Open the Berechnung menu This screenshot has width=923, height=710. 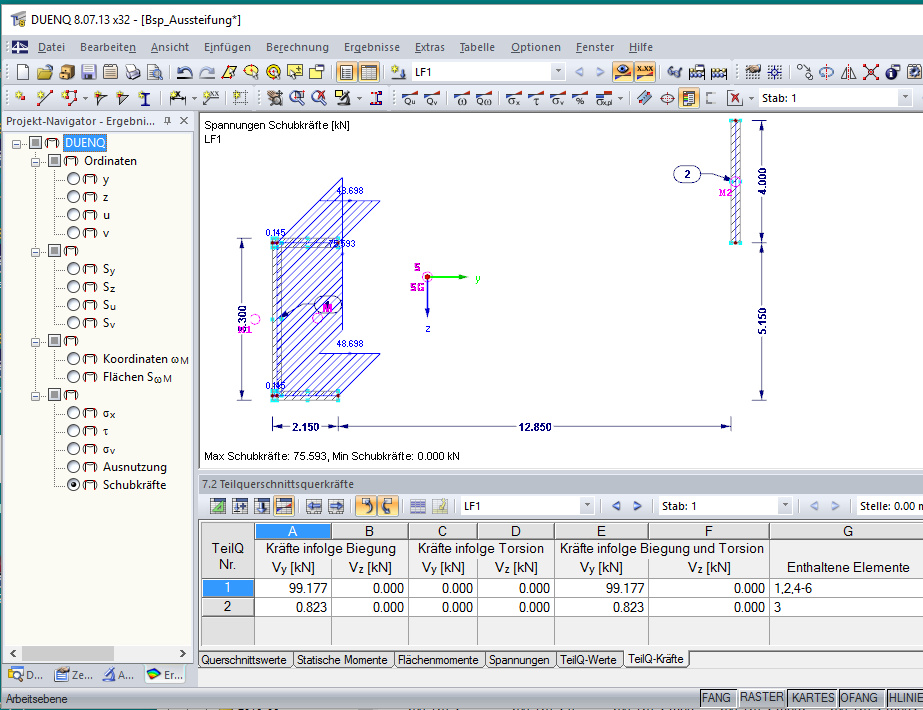[297, 47]
